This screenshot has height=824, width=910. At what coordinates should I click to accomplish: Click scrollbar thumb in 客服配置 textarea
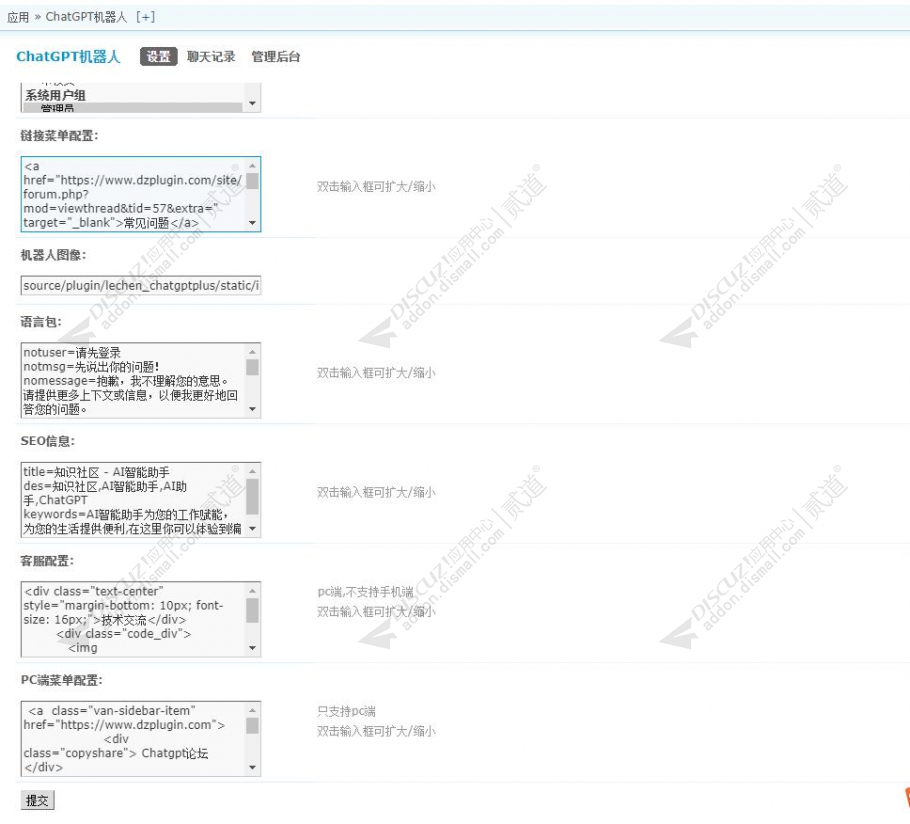(x=252, y=610)
